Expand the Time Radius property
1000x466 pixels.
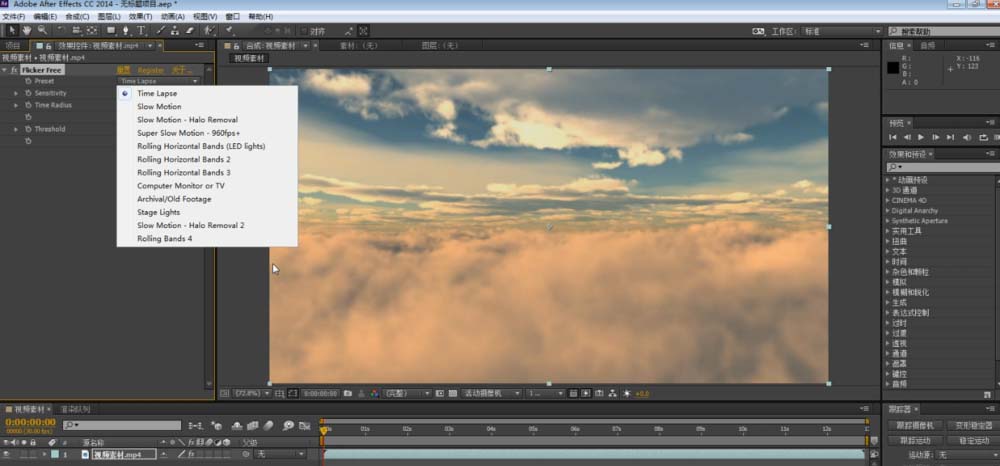pos(16,105)
